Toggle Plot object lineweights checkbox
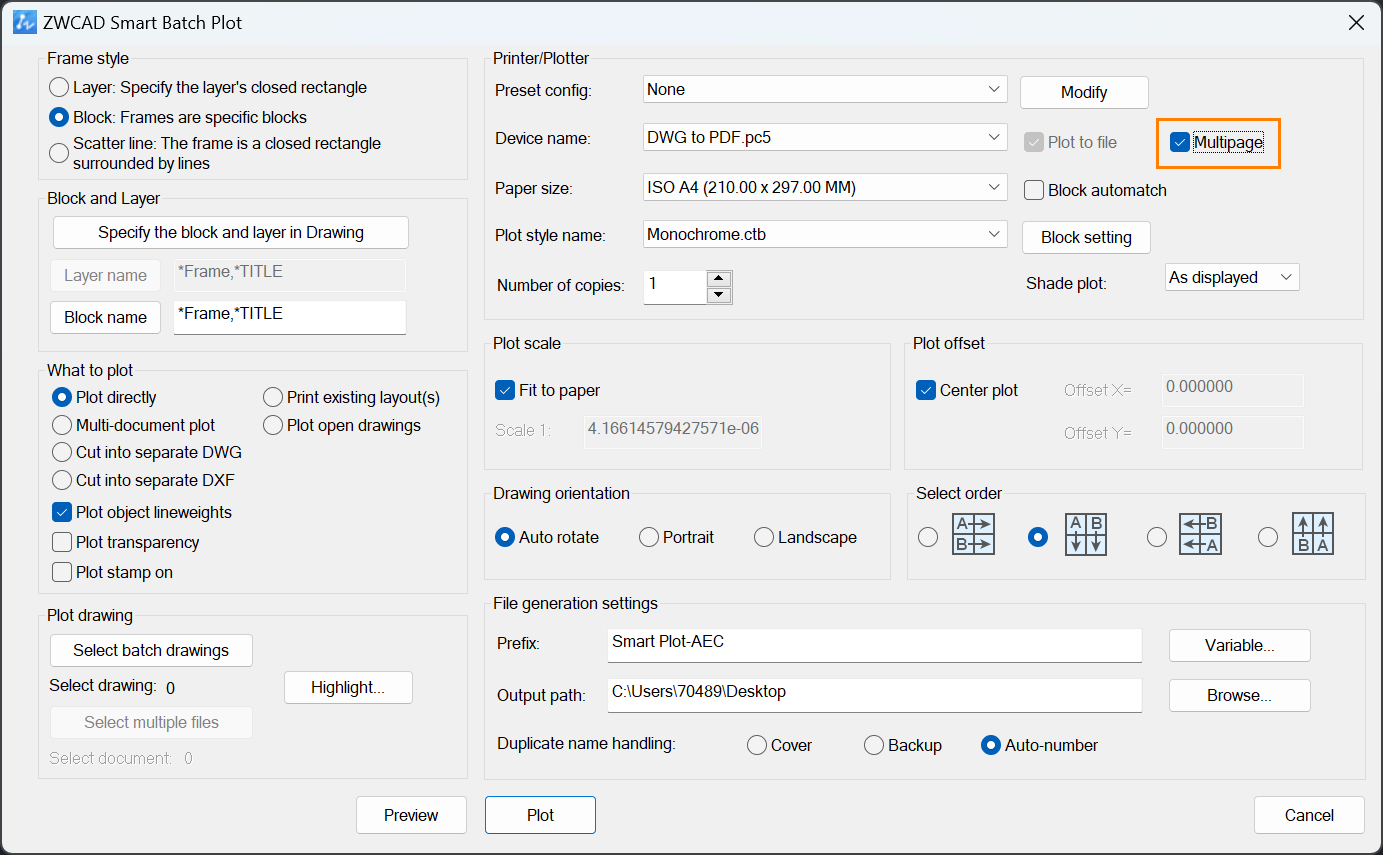Screen dimensions: 1383x855 [x=62, y=512]
